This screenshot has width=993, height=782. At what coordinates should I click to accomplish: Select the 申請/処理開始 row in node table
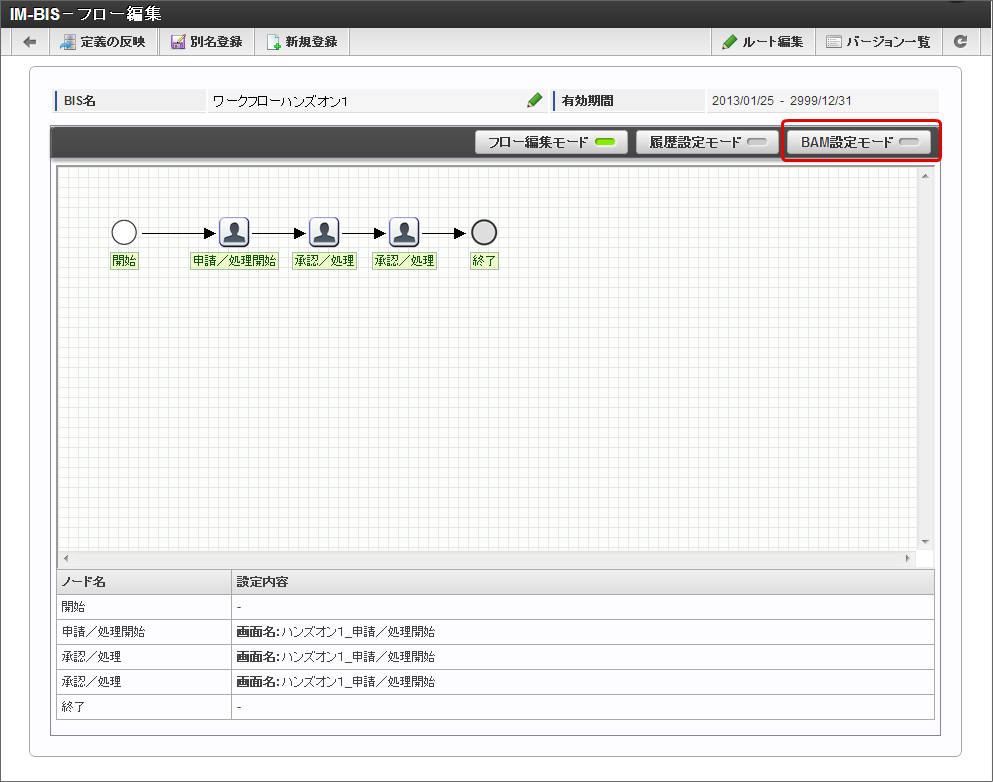495,632
